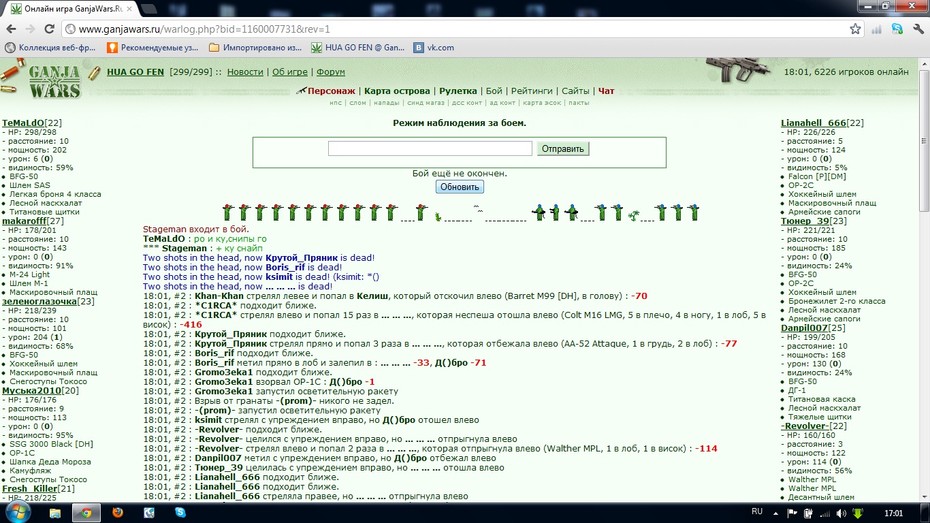Open Lianahell_666 profile in right list
930x523 pixels.
[814, 123]
